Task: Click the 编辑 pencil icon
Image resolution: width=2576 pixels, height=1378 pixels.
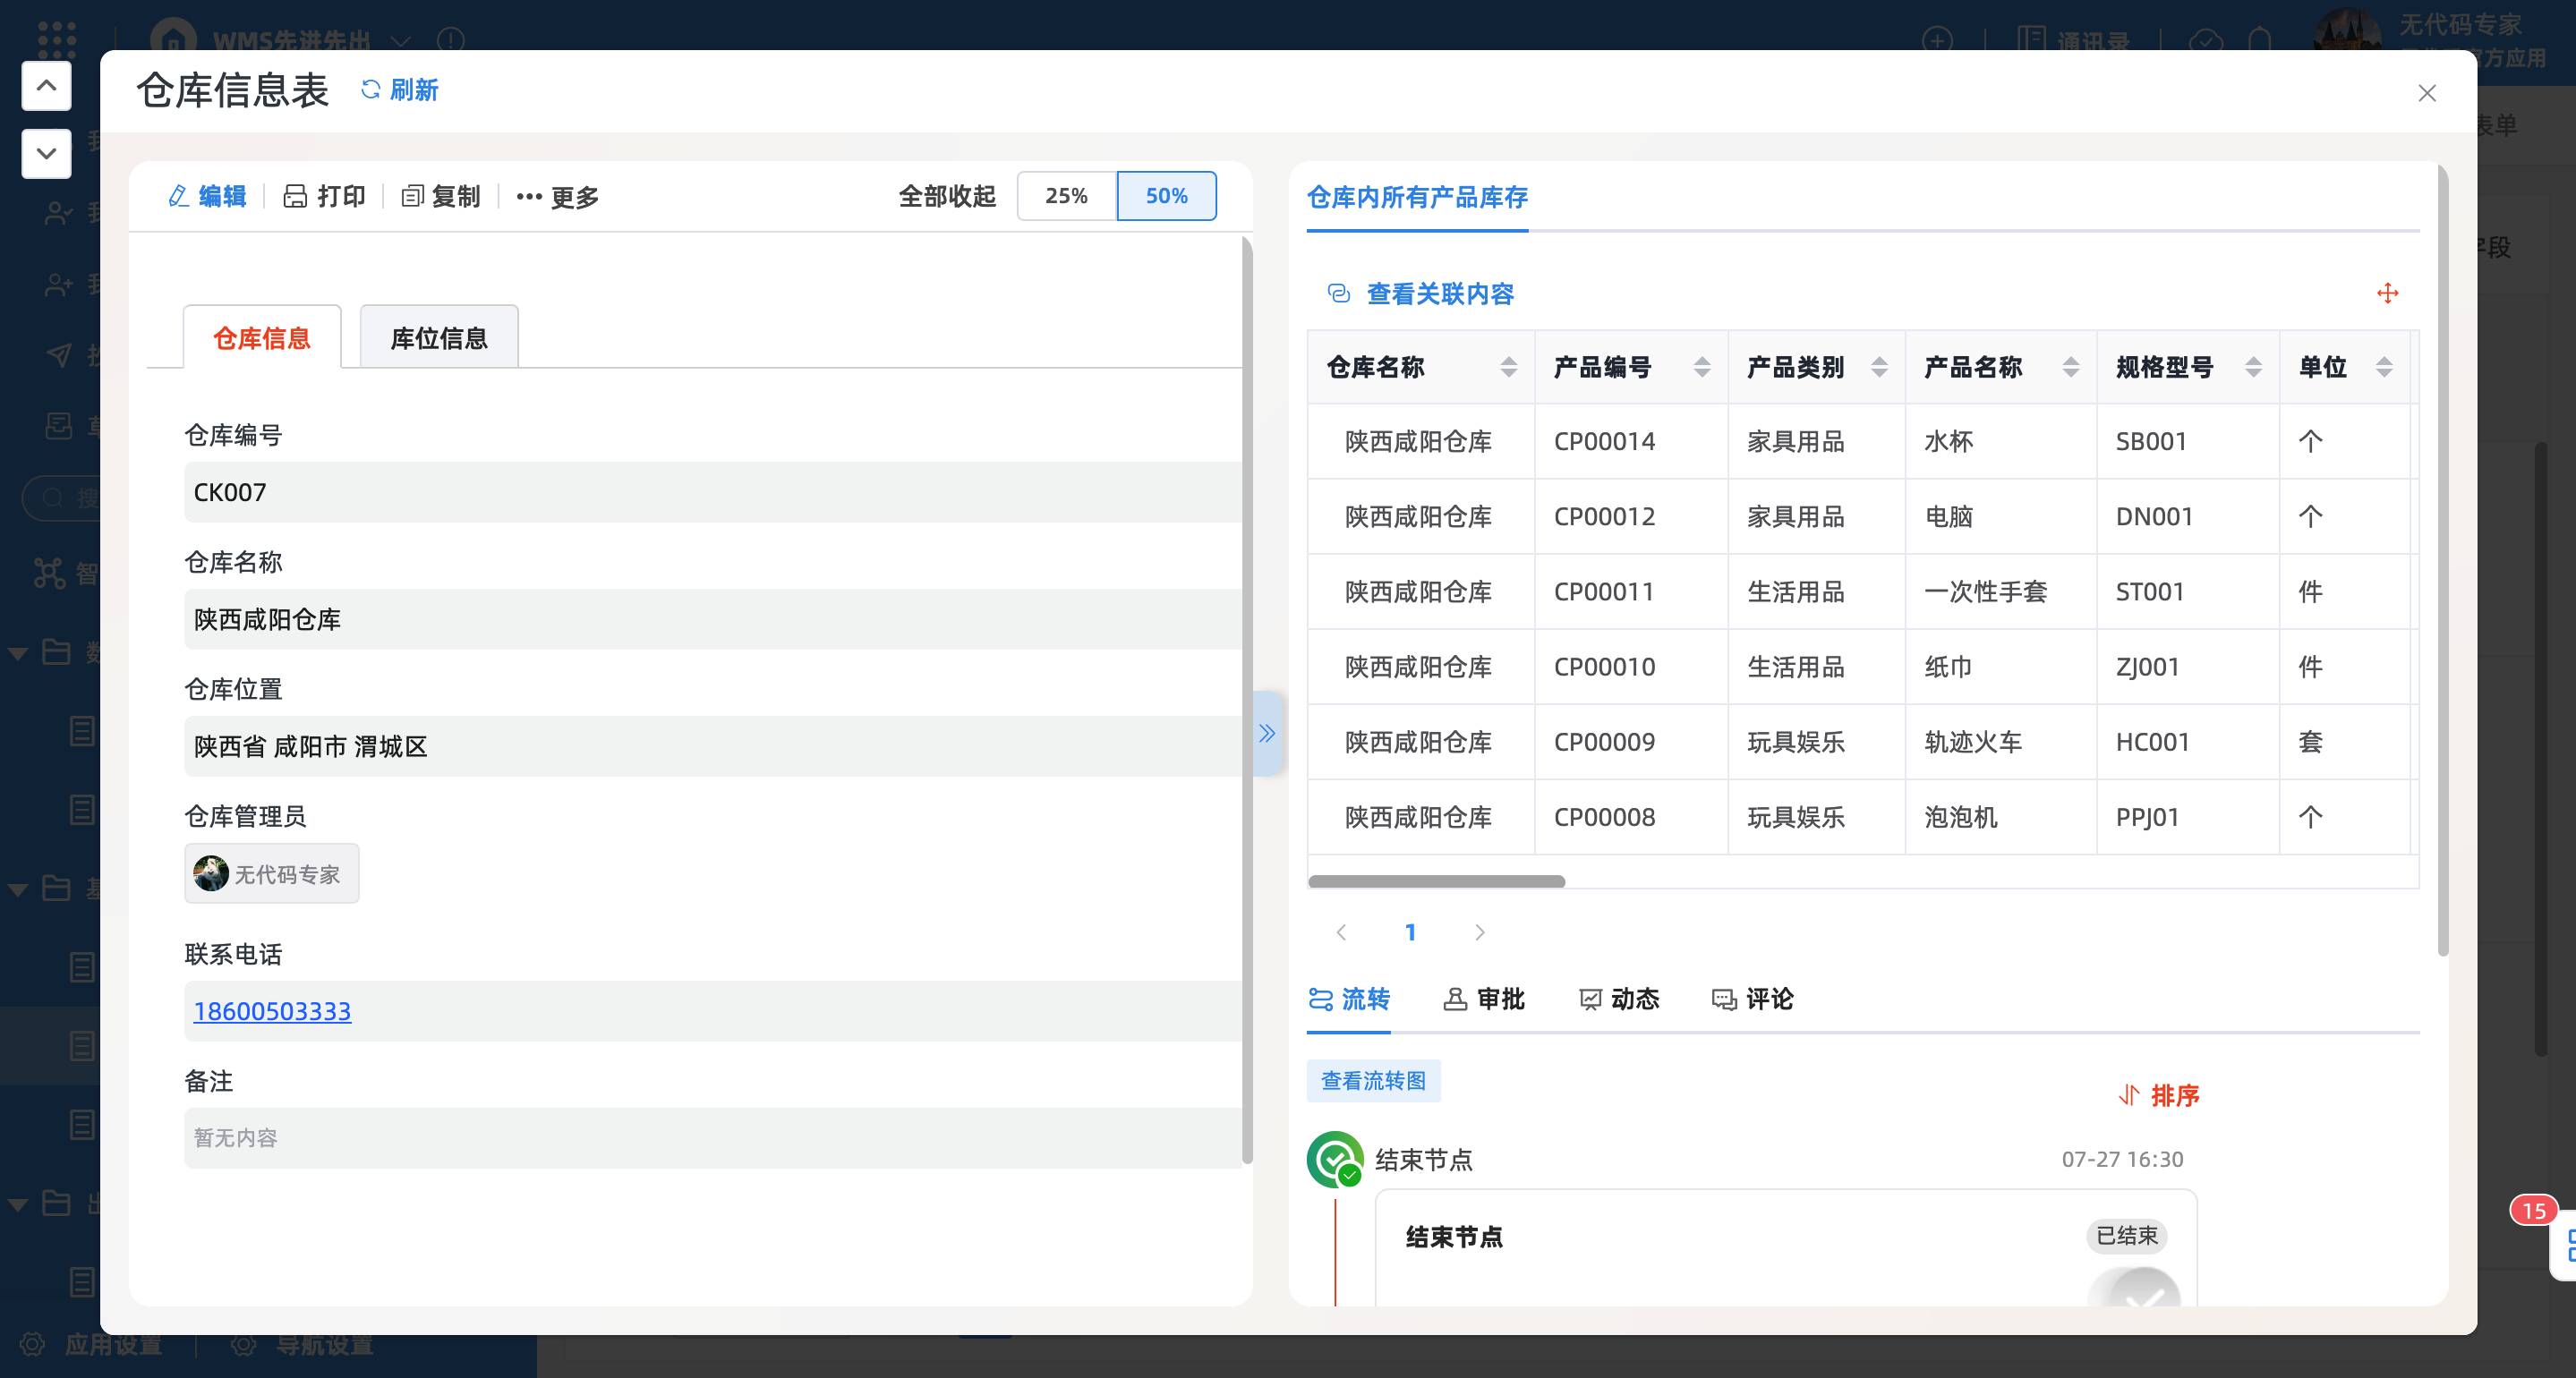Action: tap(179, 196)
